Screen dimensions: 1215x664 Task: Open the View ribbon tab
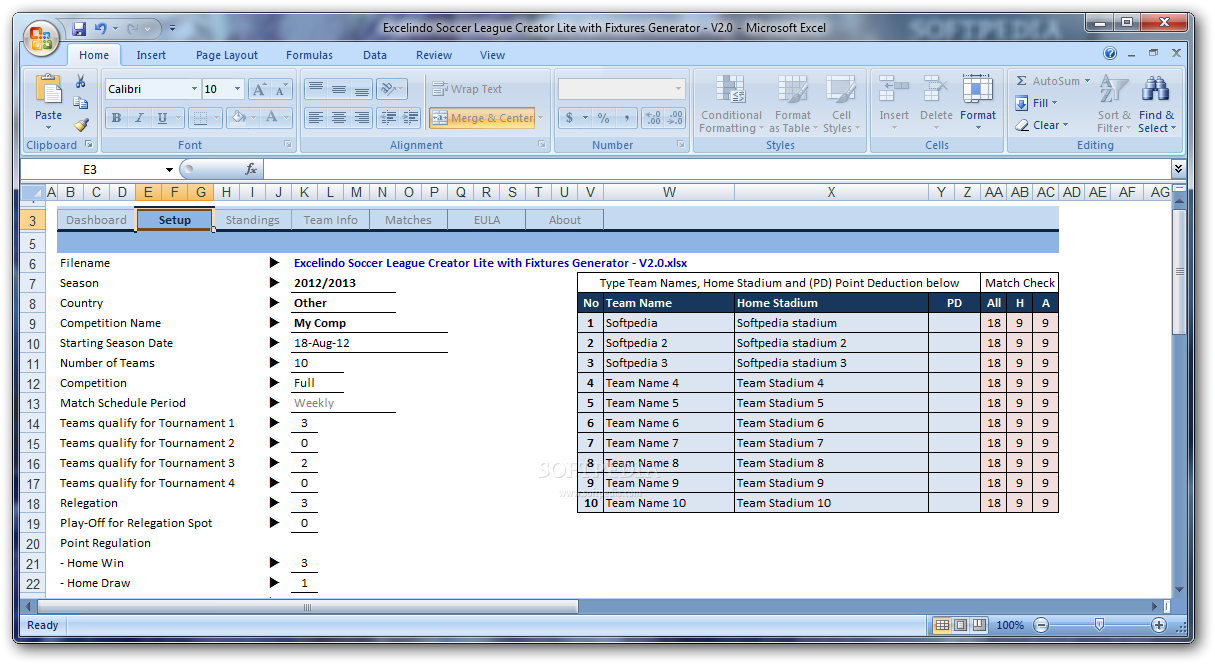(493, 55)
